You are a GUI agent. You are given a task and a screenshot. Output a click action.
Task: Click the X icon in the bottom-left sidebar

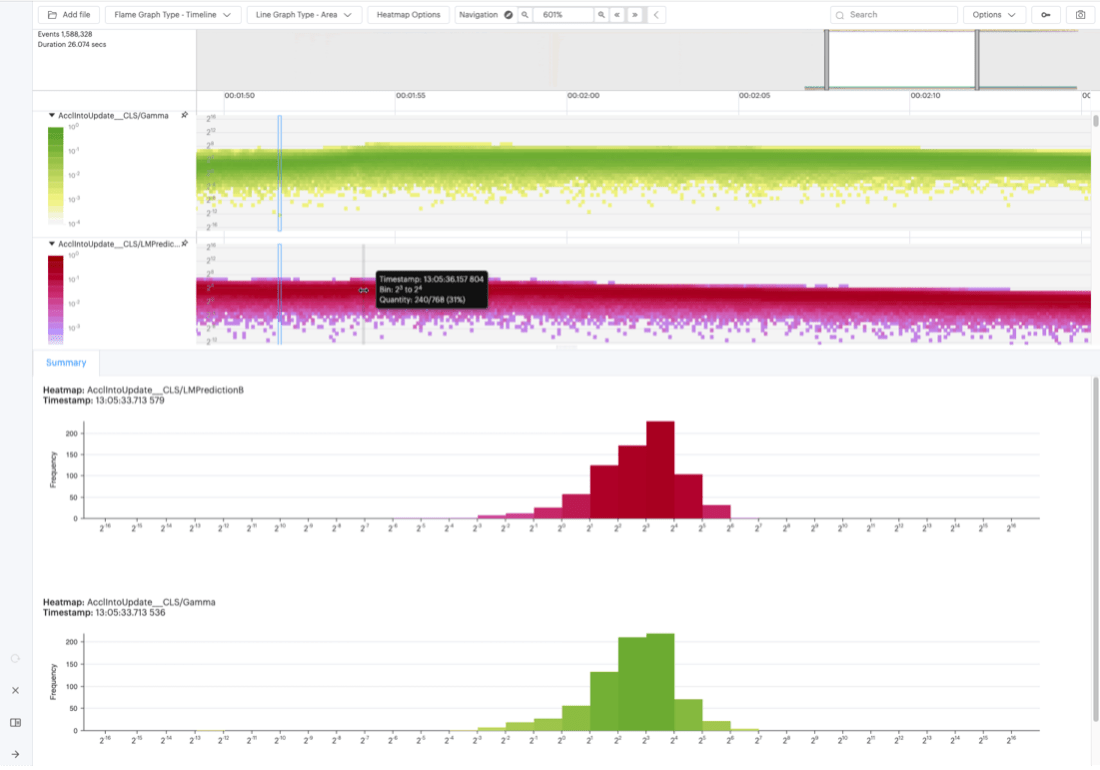15,690
